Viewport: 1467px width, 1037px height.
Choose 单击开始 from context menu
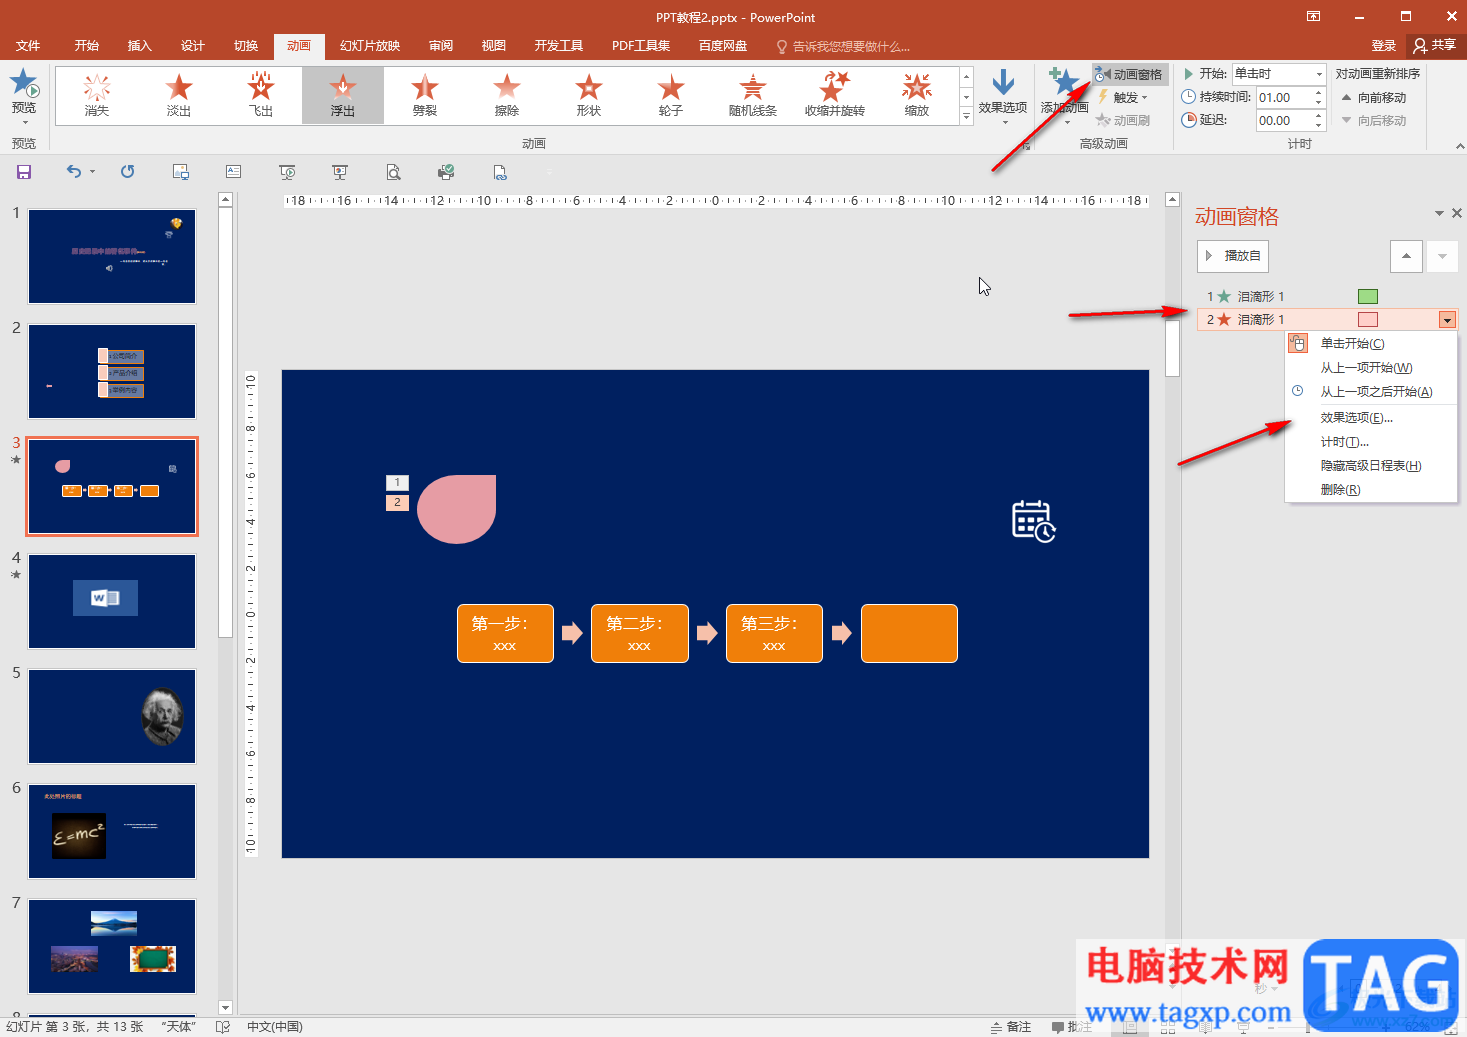click(x=1371, y=343)
